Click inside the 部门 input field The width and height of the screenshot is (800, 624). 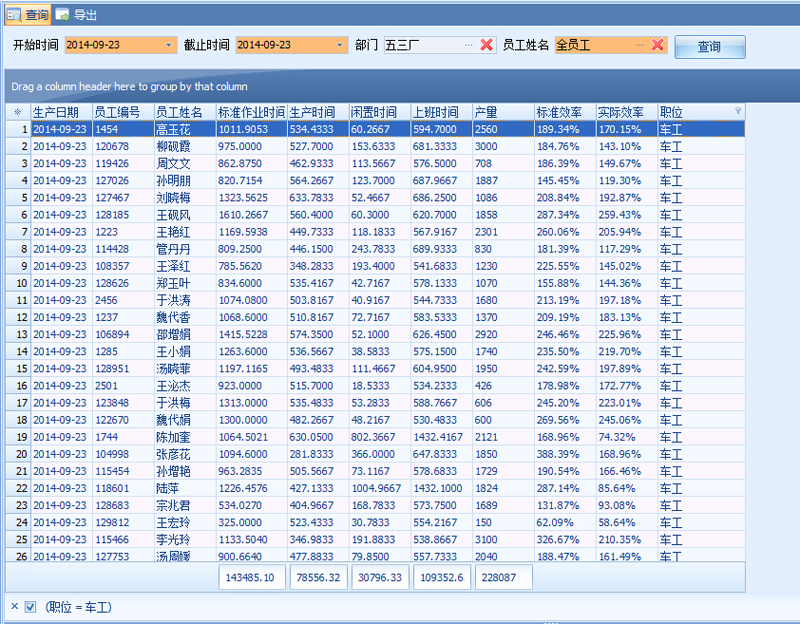[x=422, y=45]
